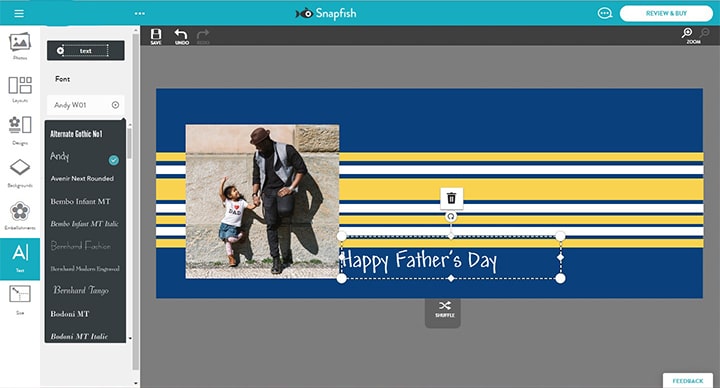The height and width of the screenshot is (388, 720).
Task: Click the side panel scrollbar
Action: (x=135, y=202)
